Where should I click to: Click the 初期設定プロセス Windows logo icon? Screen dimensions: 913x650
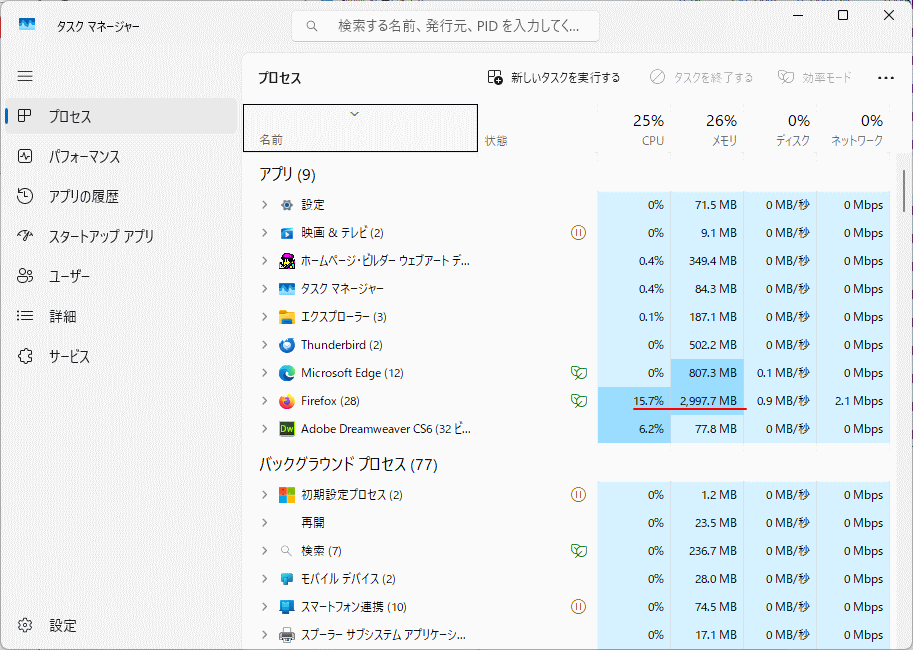[x=286, y=495]
